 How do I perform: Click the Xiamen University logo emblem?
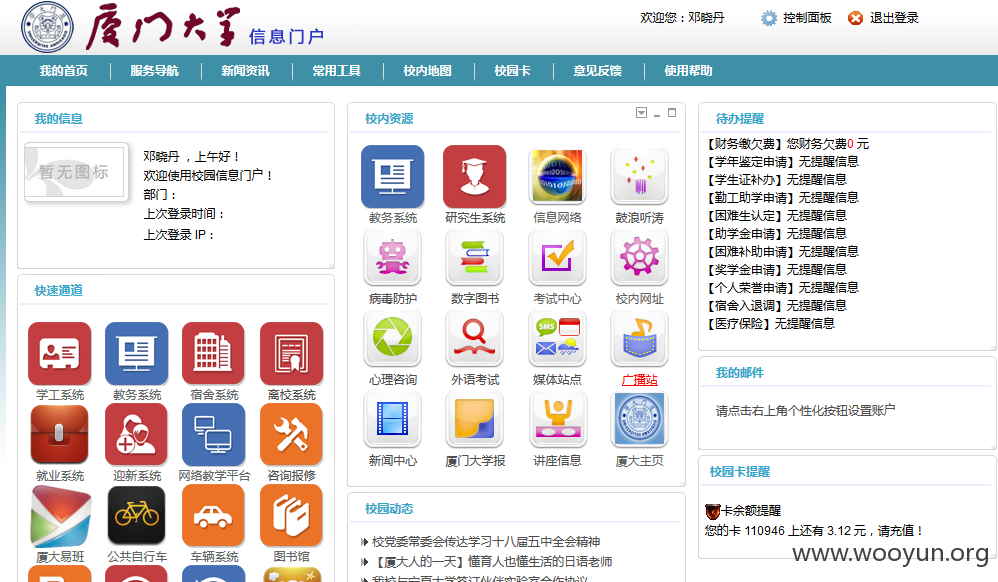click(47, 27)
